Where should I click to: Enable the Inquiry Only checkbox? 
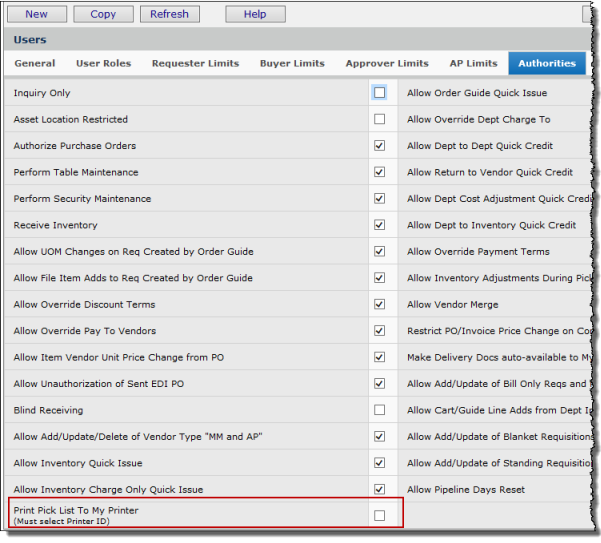pos(379,93)
